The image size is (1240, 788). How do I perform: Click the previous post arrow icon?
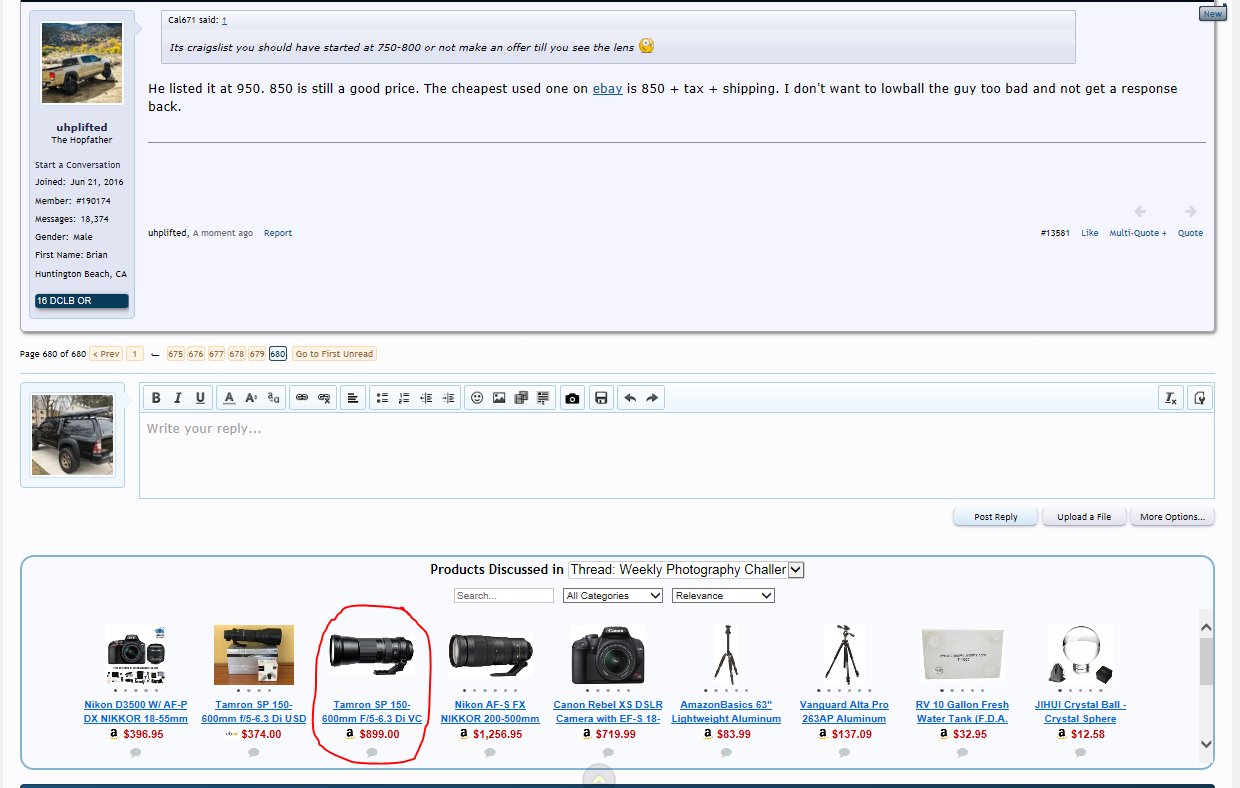tap(1140, 211)
